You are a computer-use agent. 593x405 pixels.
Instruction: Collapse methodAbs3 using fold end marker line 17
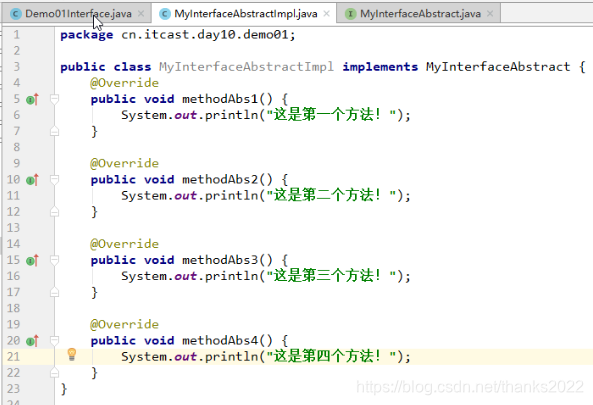click(54, 292)
